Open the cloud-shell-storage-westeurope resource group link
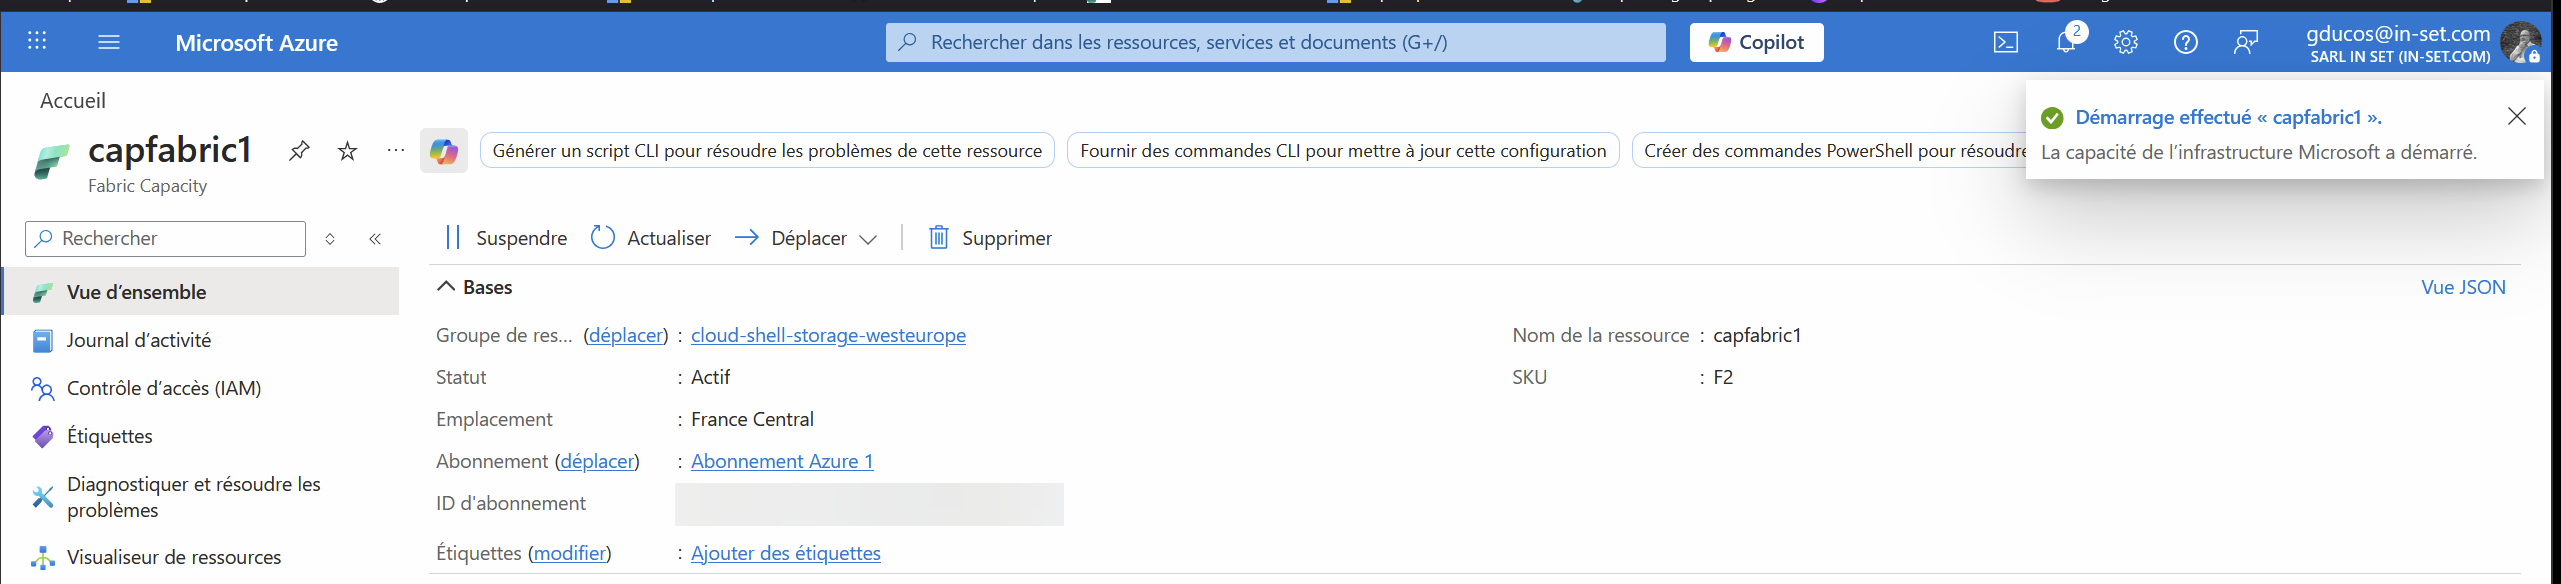 (828, 335)
